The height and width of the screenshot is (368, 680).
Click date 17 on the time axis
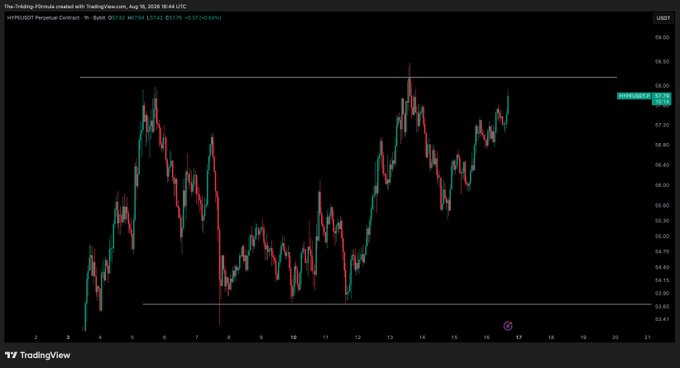click(519, 338)
